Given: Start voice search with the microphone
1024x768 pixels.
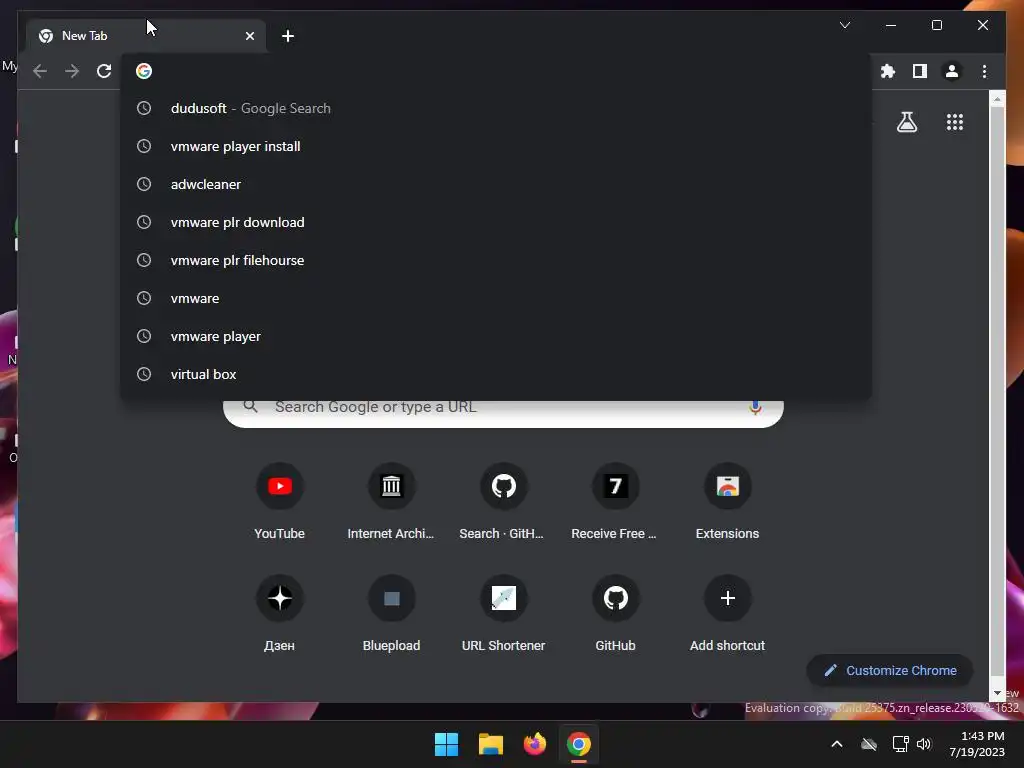Looking at the screenshot, I should (x=755, y=408).
